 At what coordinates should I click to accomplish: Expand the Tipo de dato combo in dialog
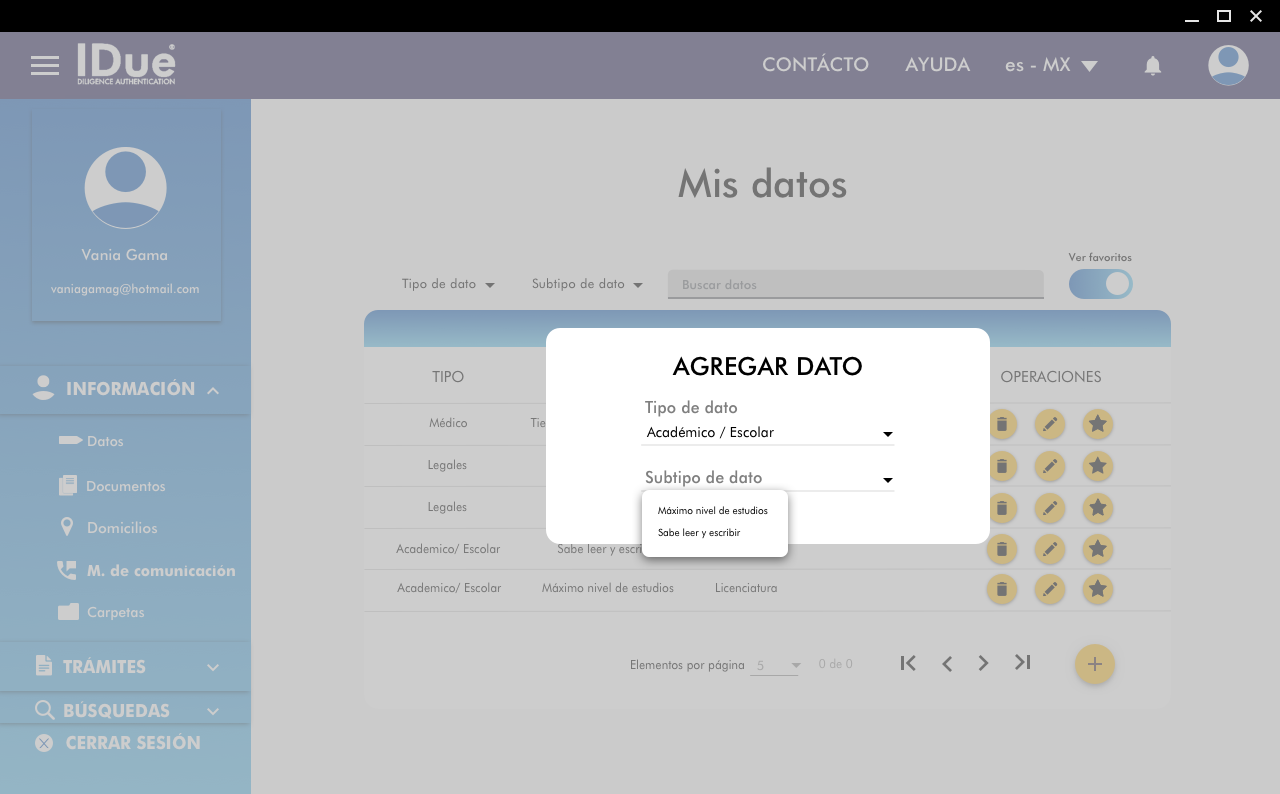coord(767,433)
